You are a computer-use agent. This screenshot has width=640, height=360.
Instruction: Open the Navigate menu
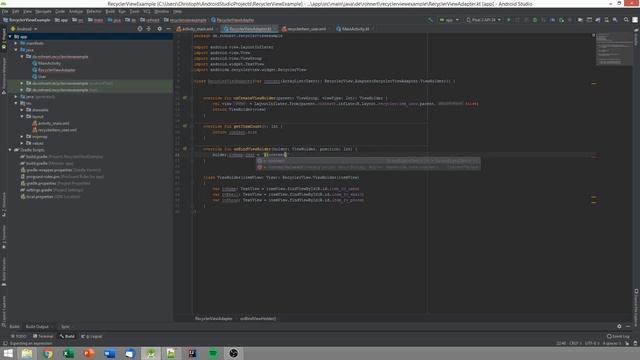[x=43, y=11]
